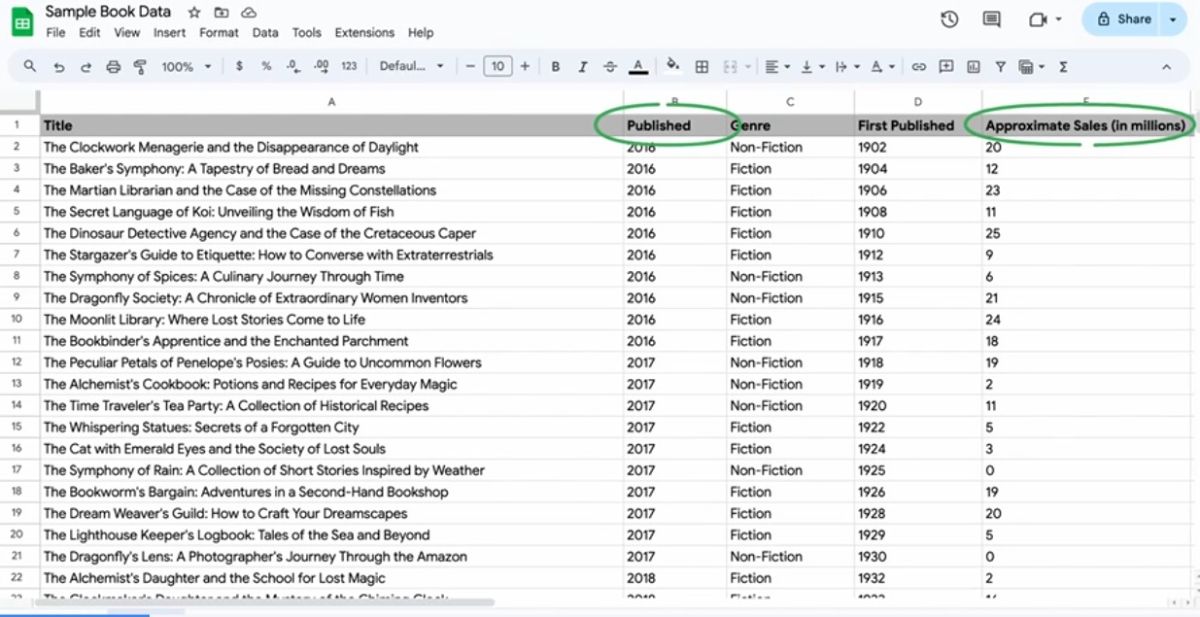Click the insert link icon
This screenshot has width=1200, height=617.
tap(918, 67)
